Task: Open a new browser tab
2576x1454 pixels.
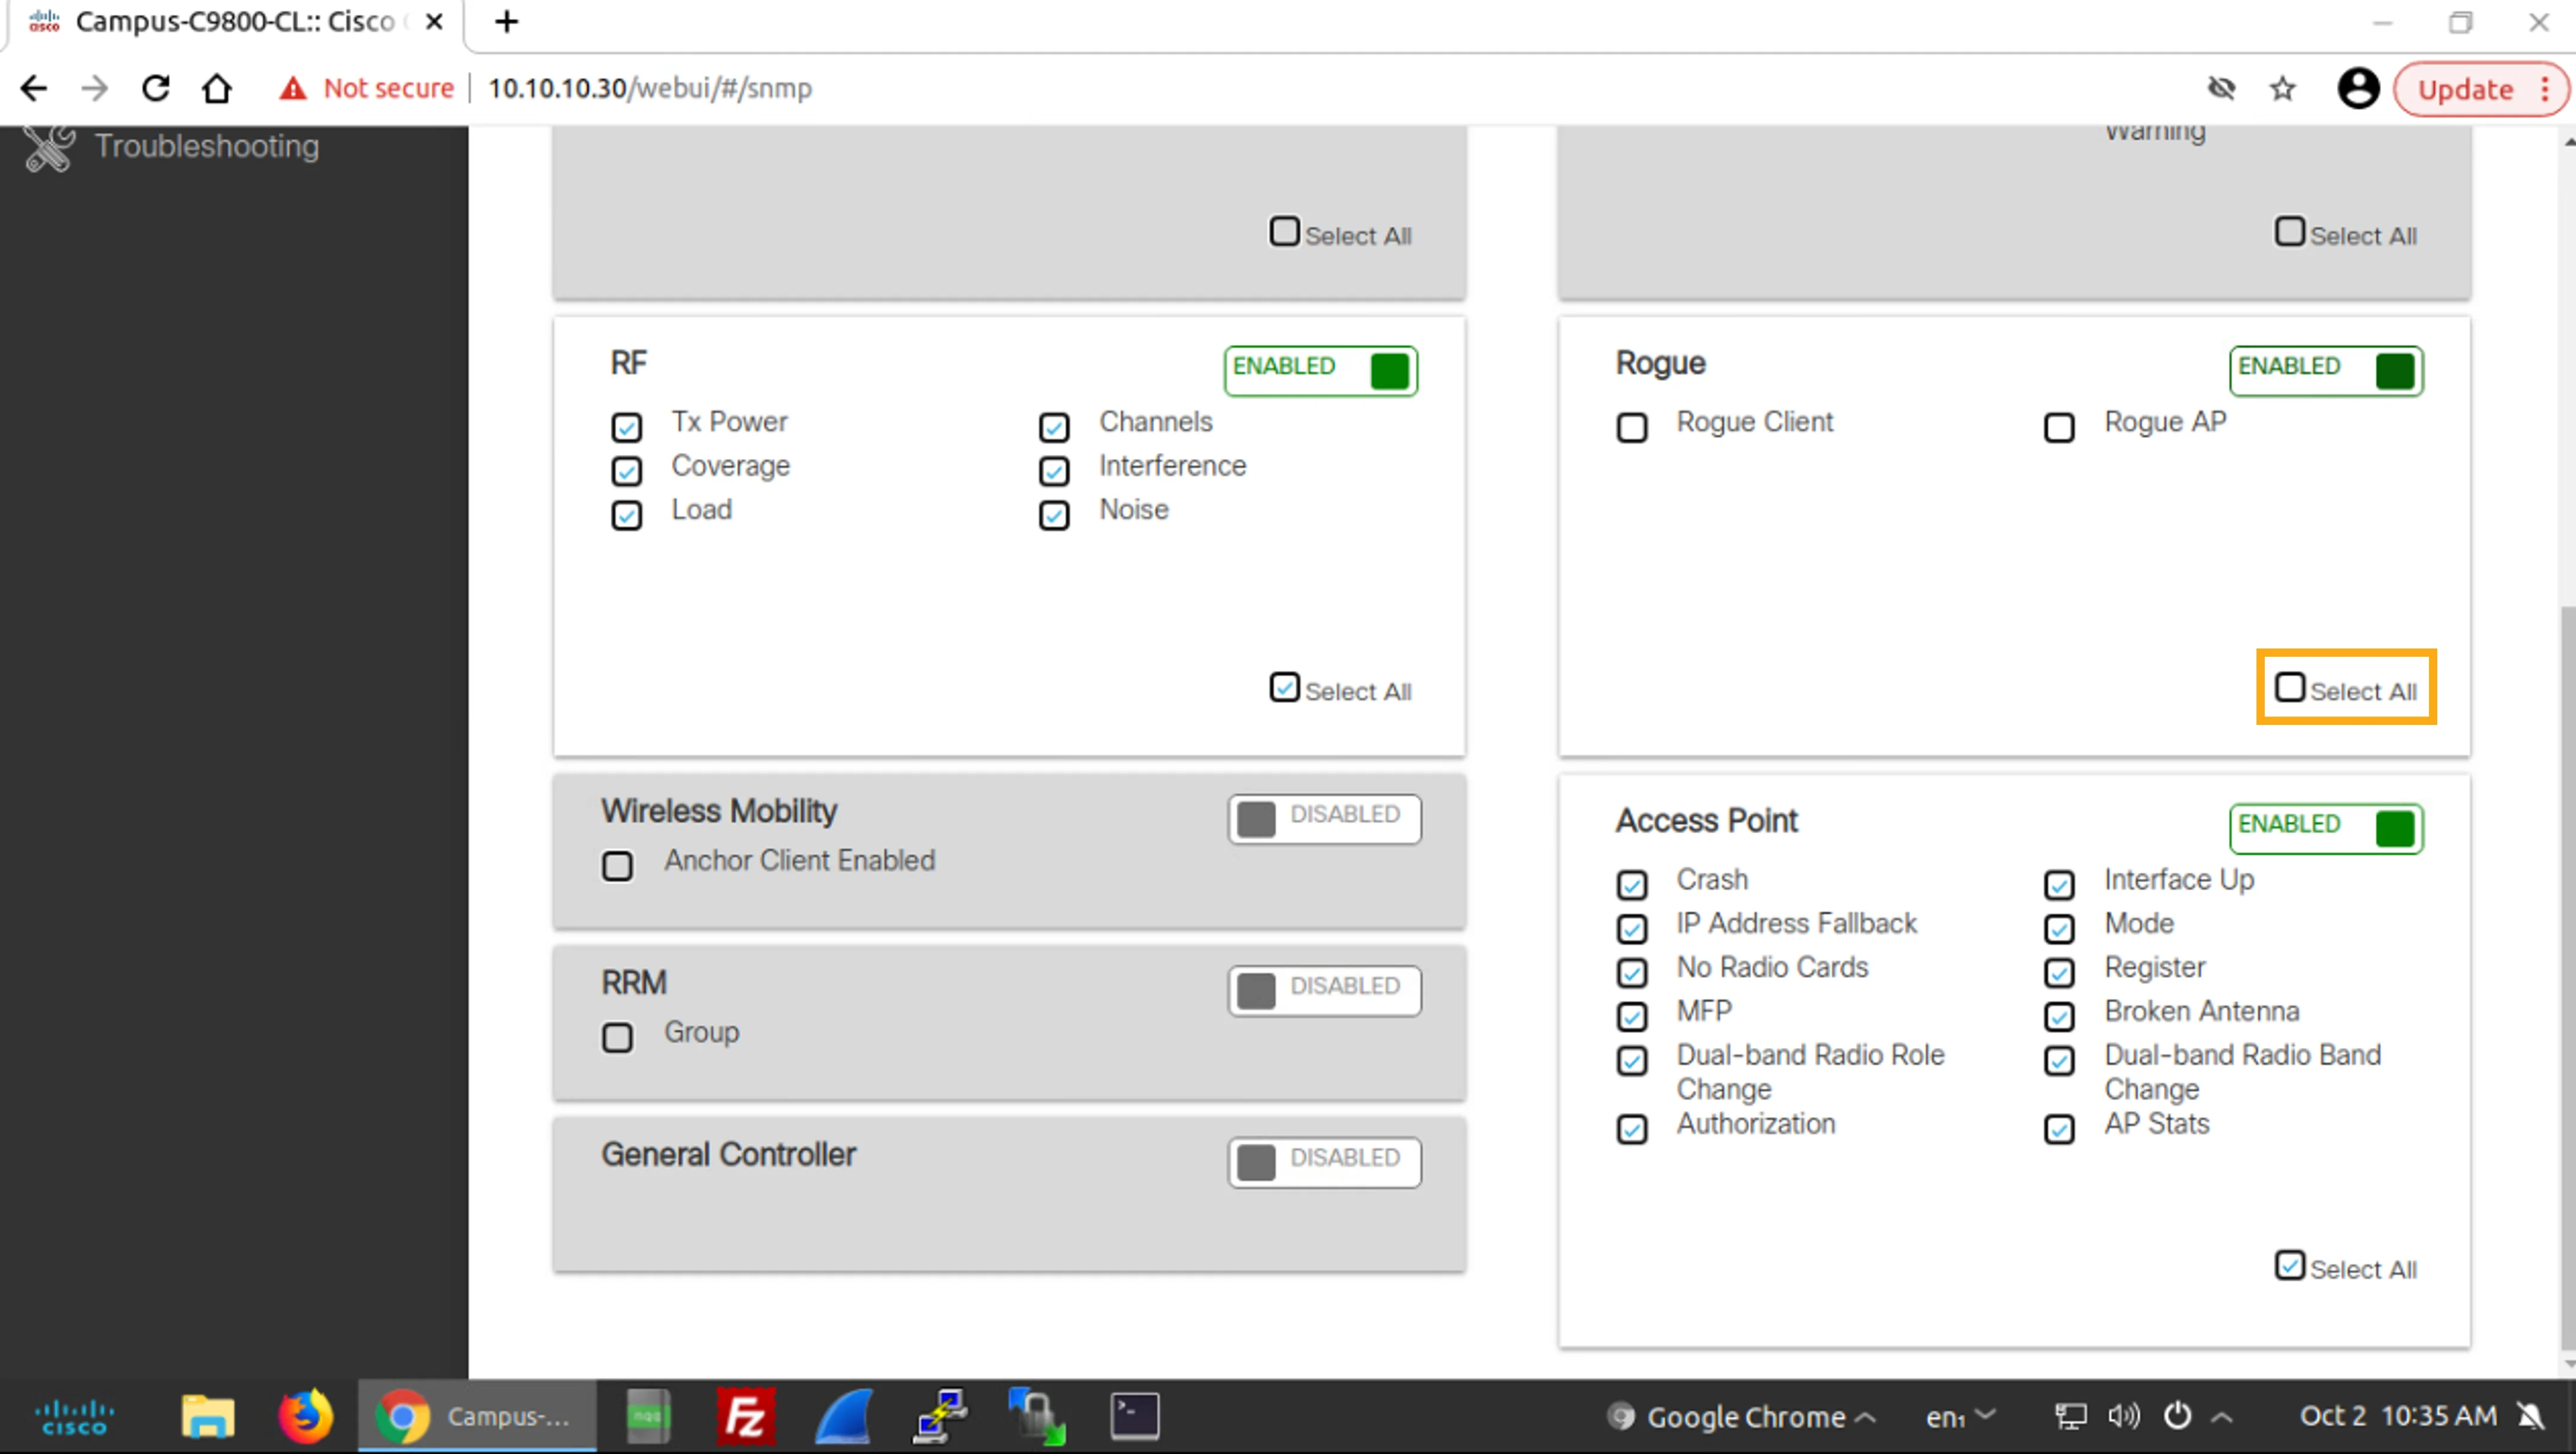Action: 507,22
